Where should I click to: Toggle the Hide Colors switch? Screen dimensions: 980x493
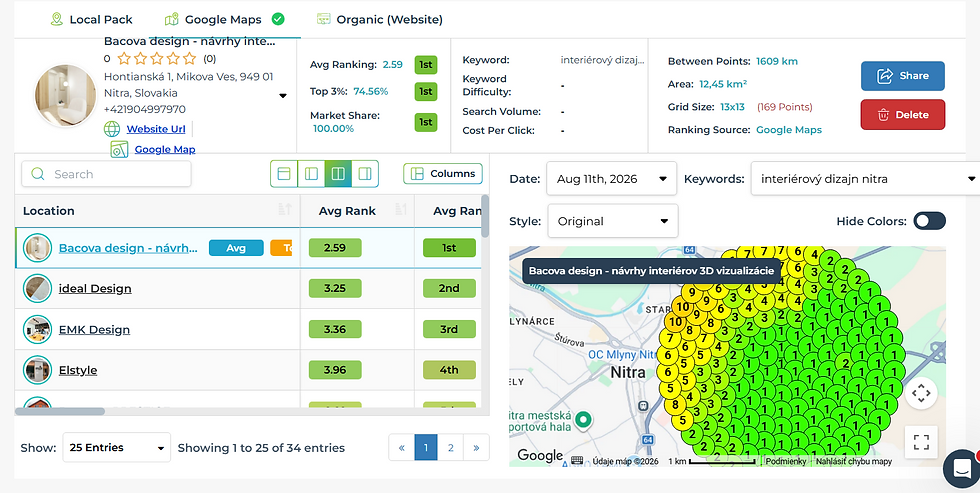coord(929,221)
